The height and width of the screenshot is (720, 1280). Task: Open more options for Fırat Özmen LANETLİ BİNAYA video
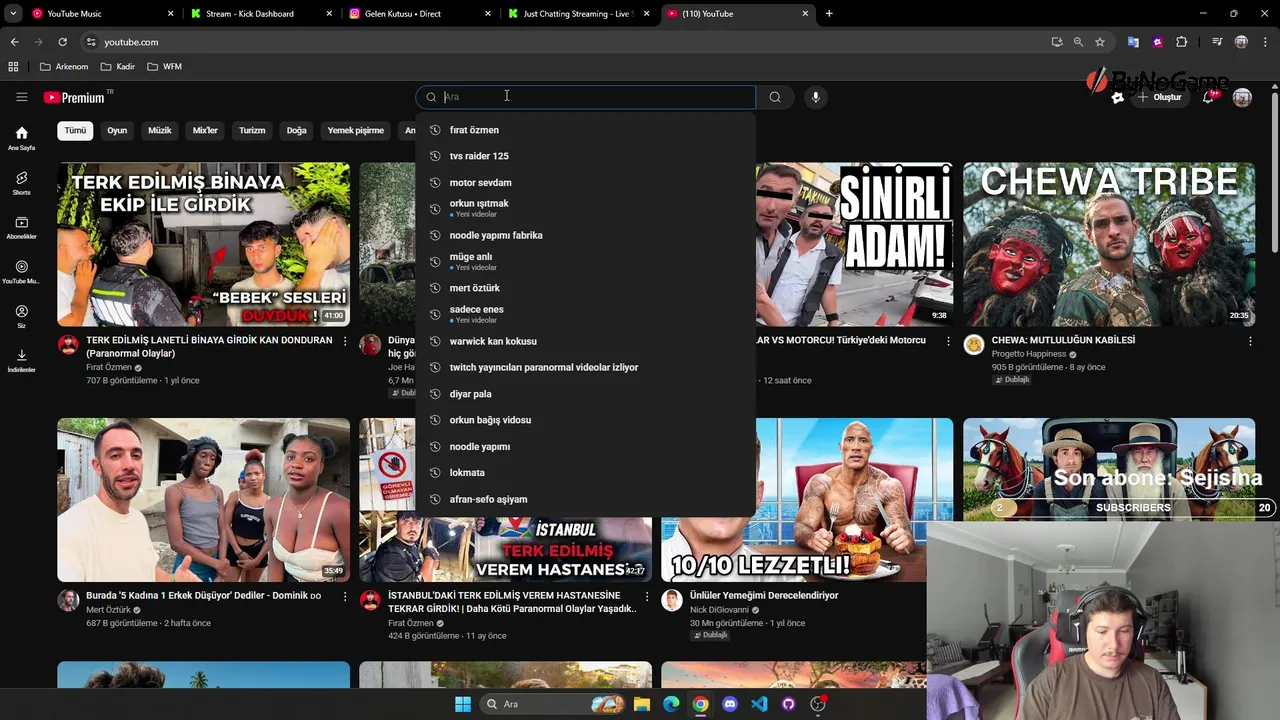click(x=345, y=341)
